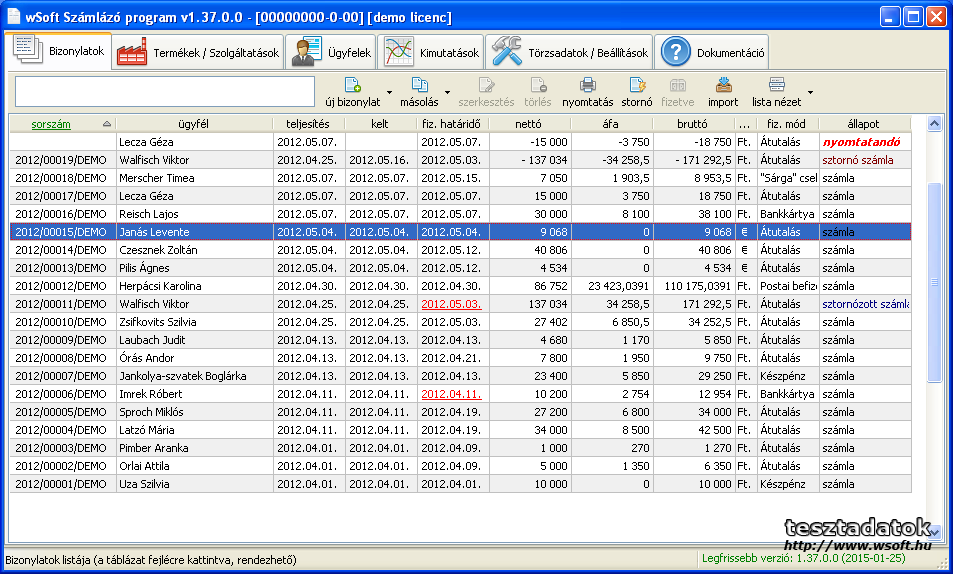Image resolution: width=953 pixels, height=574 pixels.
Task: Click the overdue date 2012.05.03. link
Action: [452, 304]
